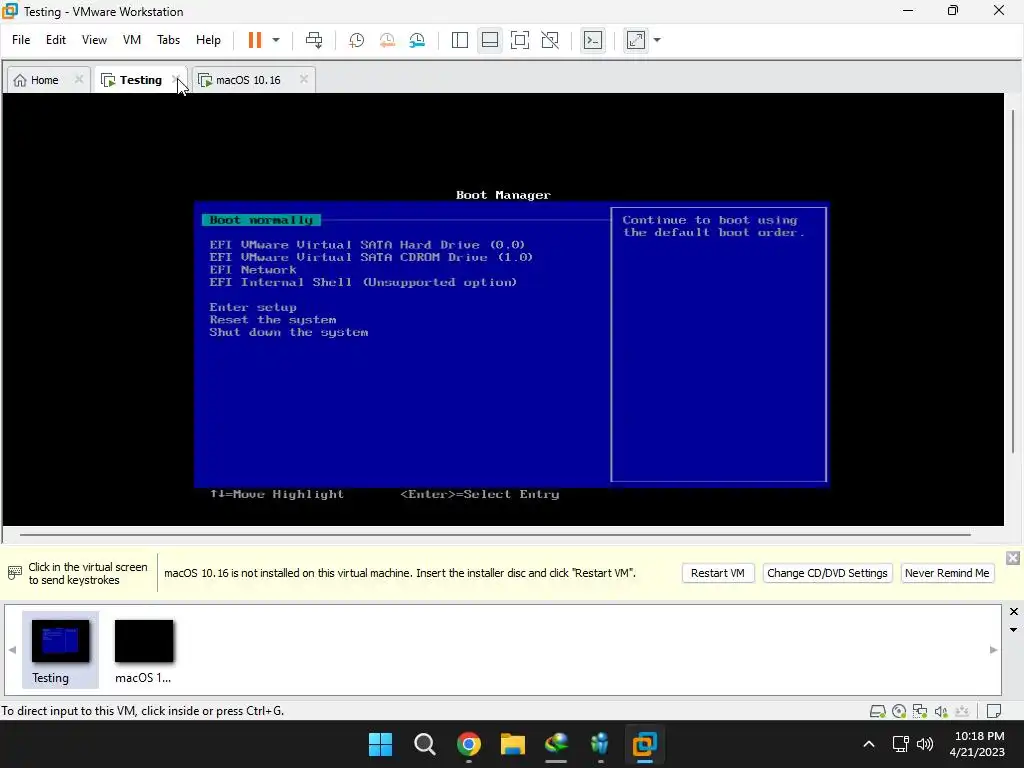Close the Home tab
The width and height of the screenshot is (1024, 768).
click(79, 79)
